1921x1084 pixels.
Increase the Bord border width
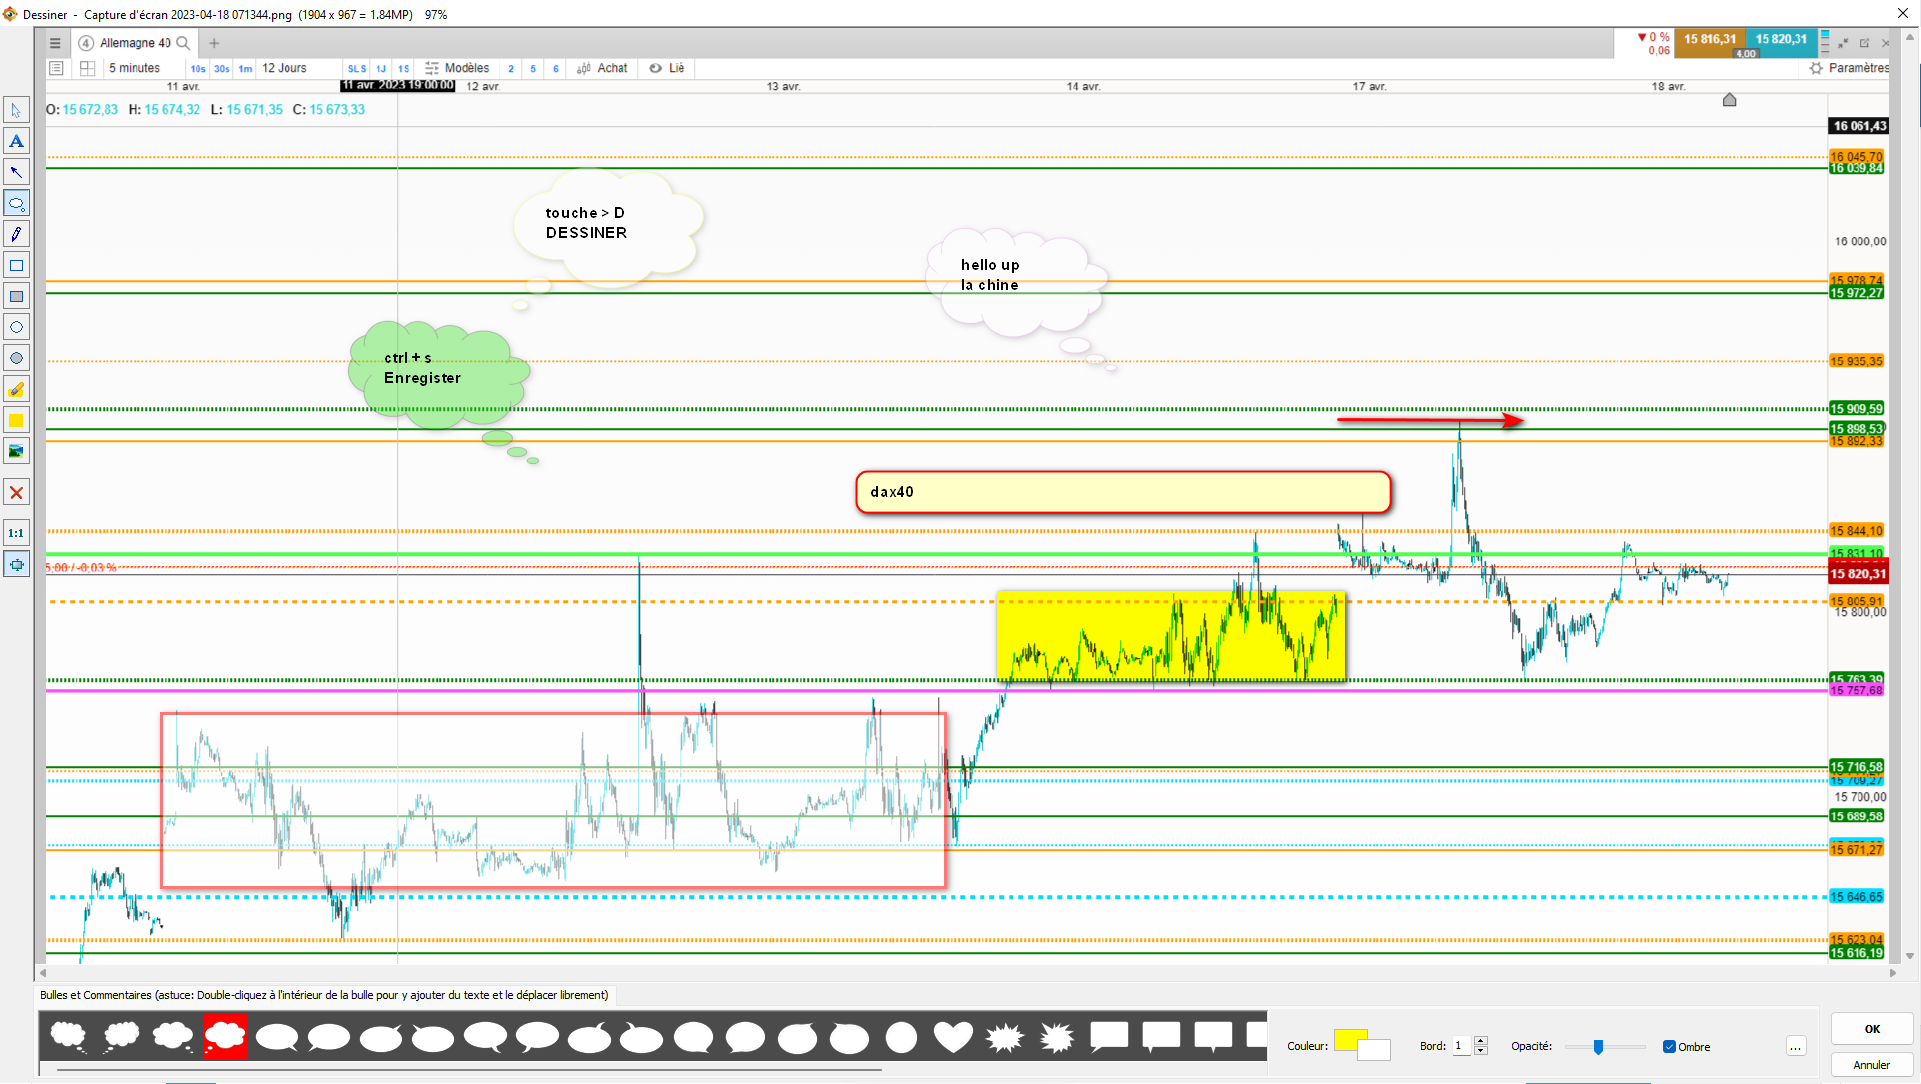point(1481,1041)
